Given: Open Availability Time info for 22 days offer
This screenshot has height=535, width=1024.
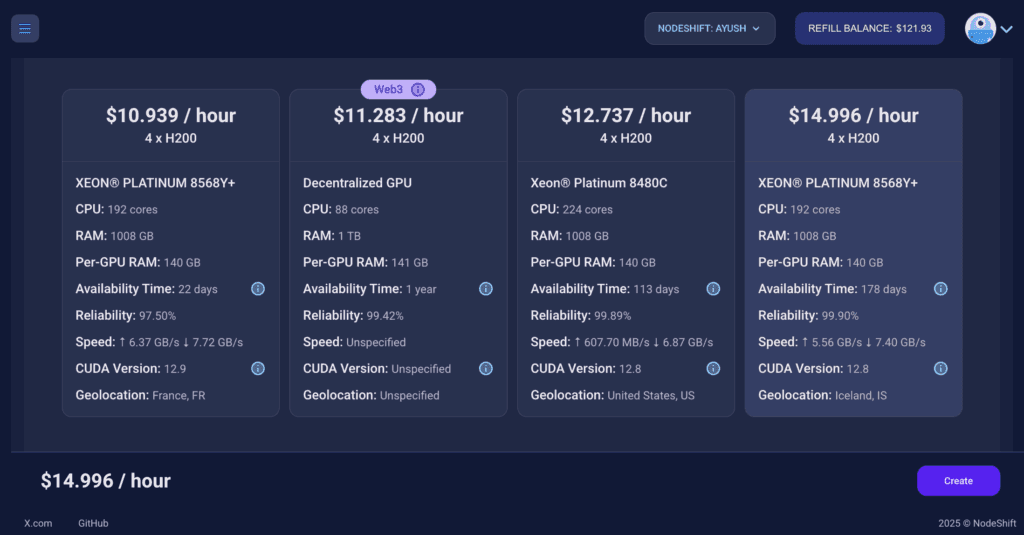Looking at the screenshot, I should pos(258,289).
